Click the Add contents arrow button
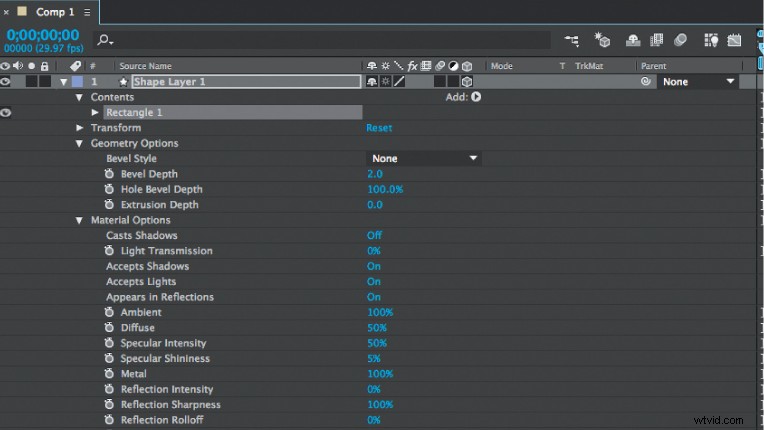764x430 pixels. coord(476,97)
